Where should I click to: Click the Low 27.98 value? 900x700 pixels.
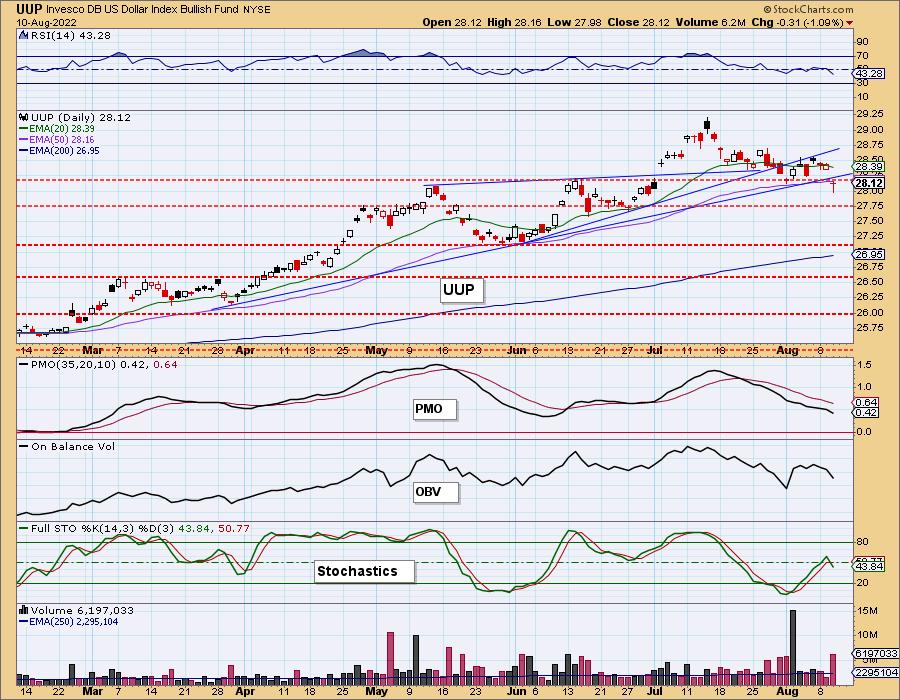(x=574, y=22)
